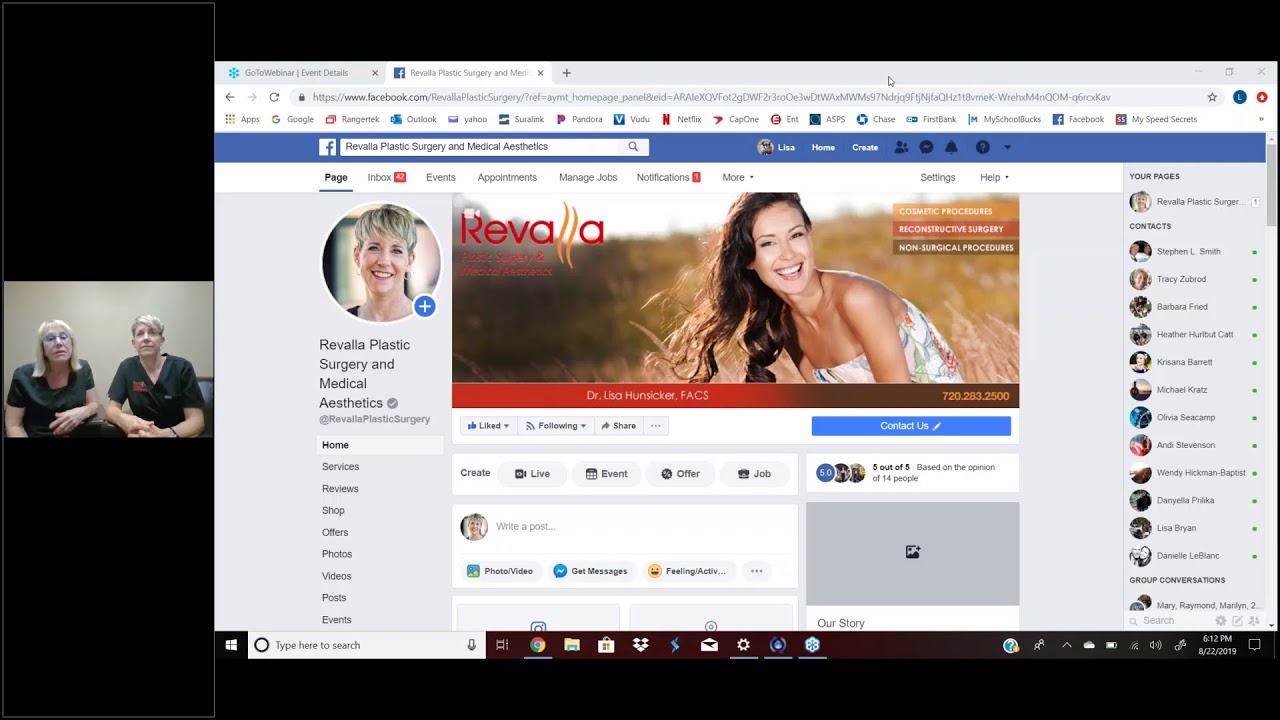Open the notifications bell icon
1280x720 pixels.
tap(951, 147)
